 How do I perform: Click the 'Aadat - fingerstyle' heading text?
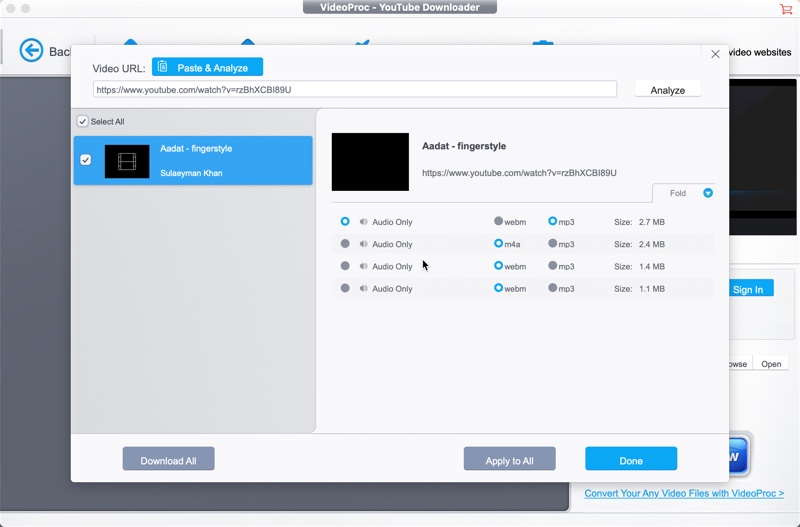[464, 146]
